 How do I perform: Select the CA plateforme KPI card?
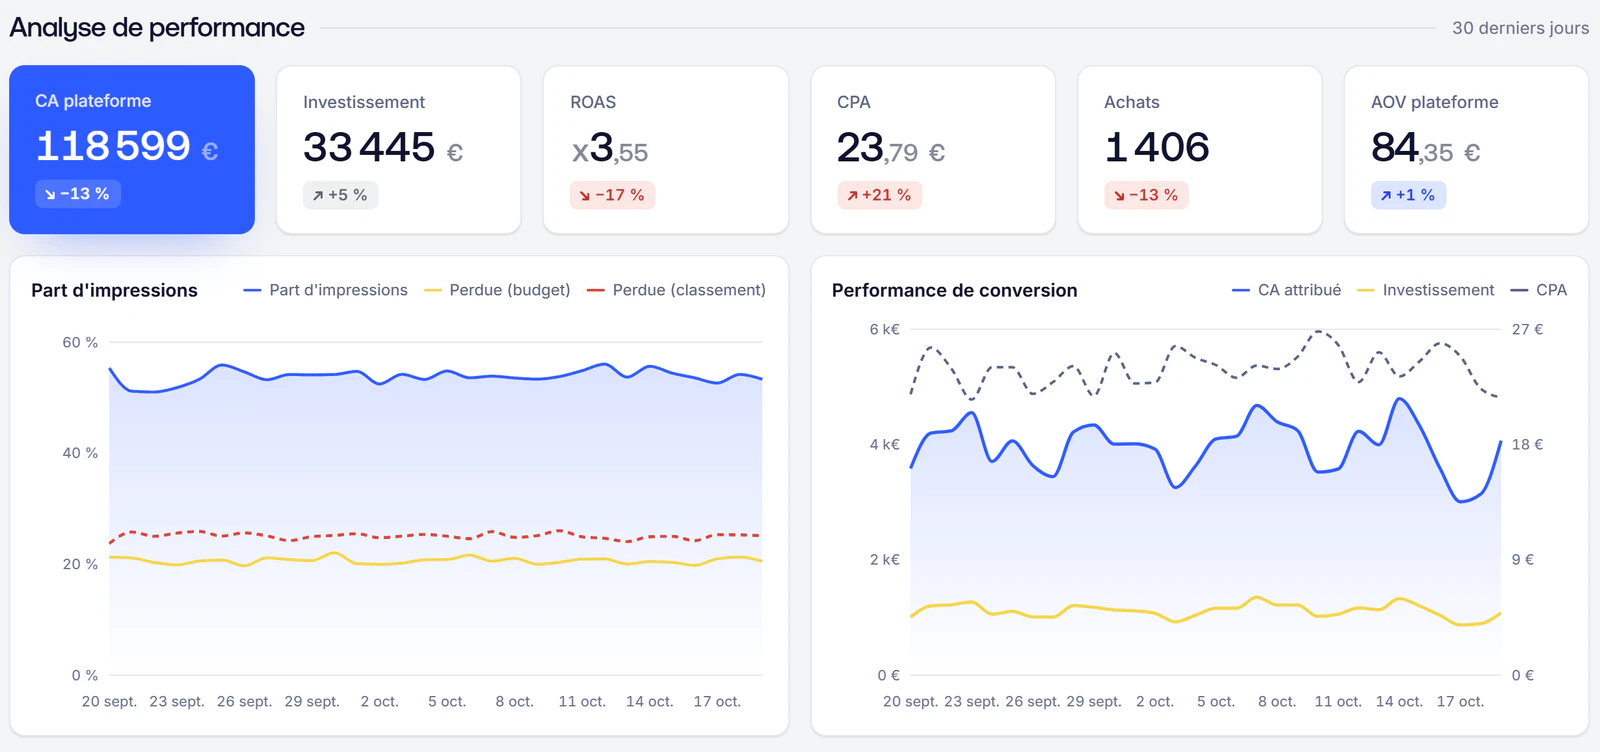pos(132,150)
